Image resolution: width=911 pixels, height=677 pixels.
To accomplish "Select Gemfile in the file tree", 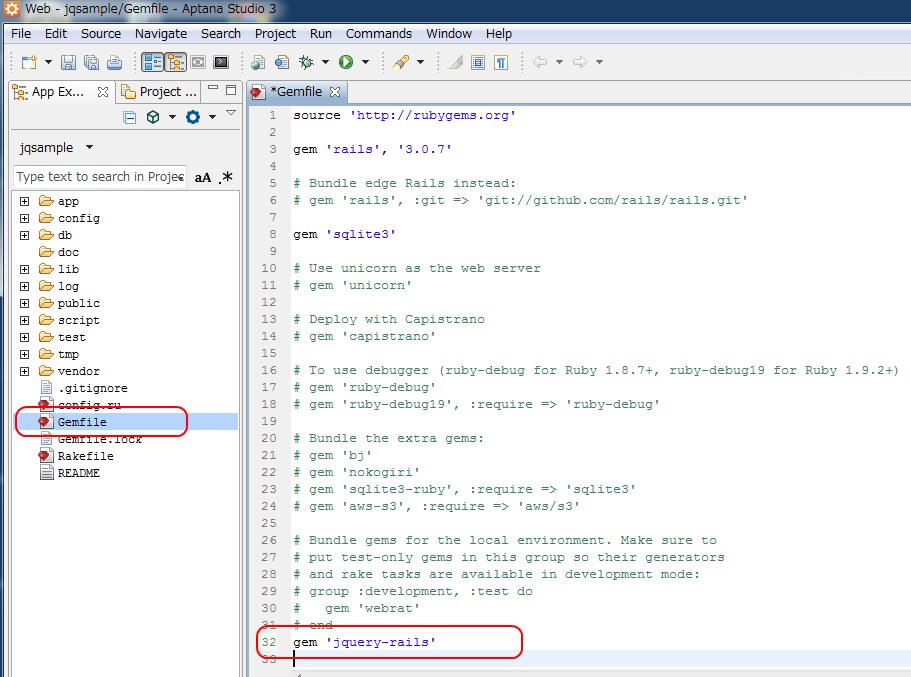I will [82, 422].
